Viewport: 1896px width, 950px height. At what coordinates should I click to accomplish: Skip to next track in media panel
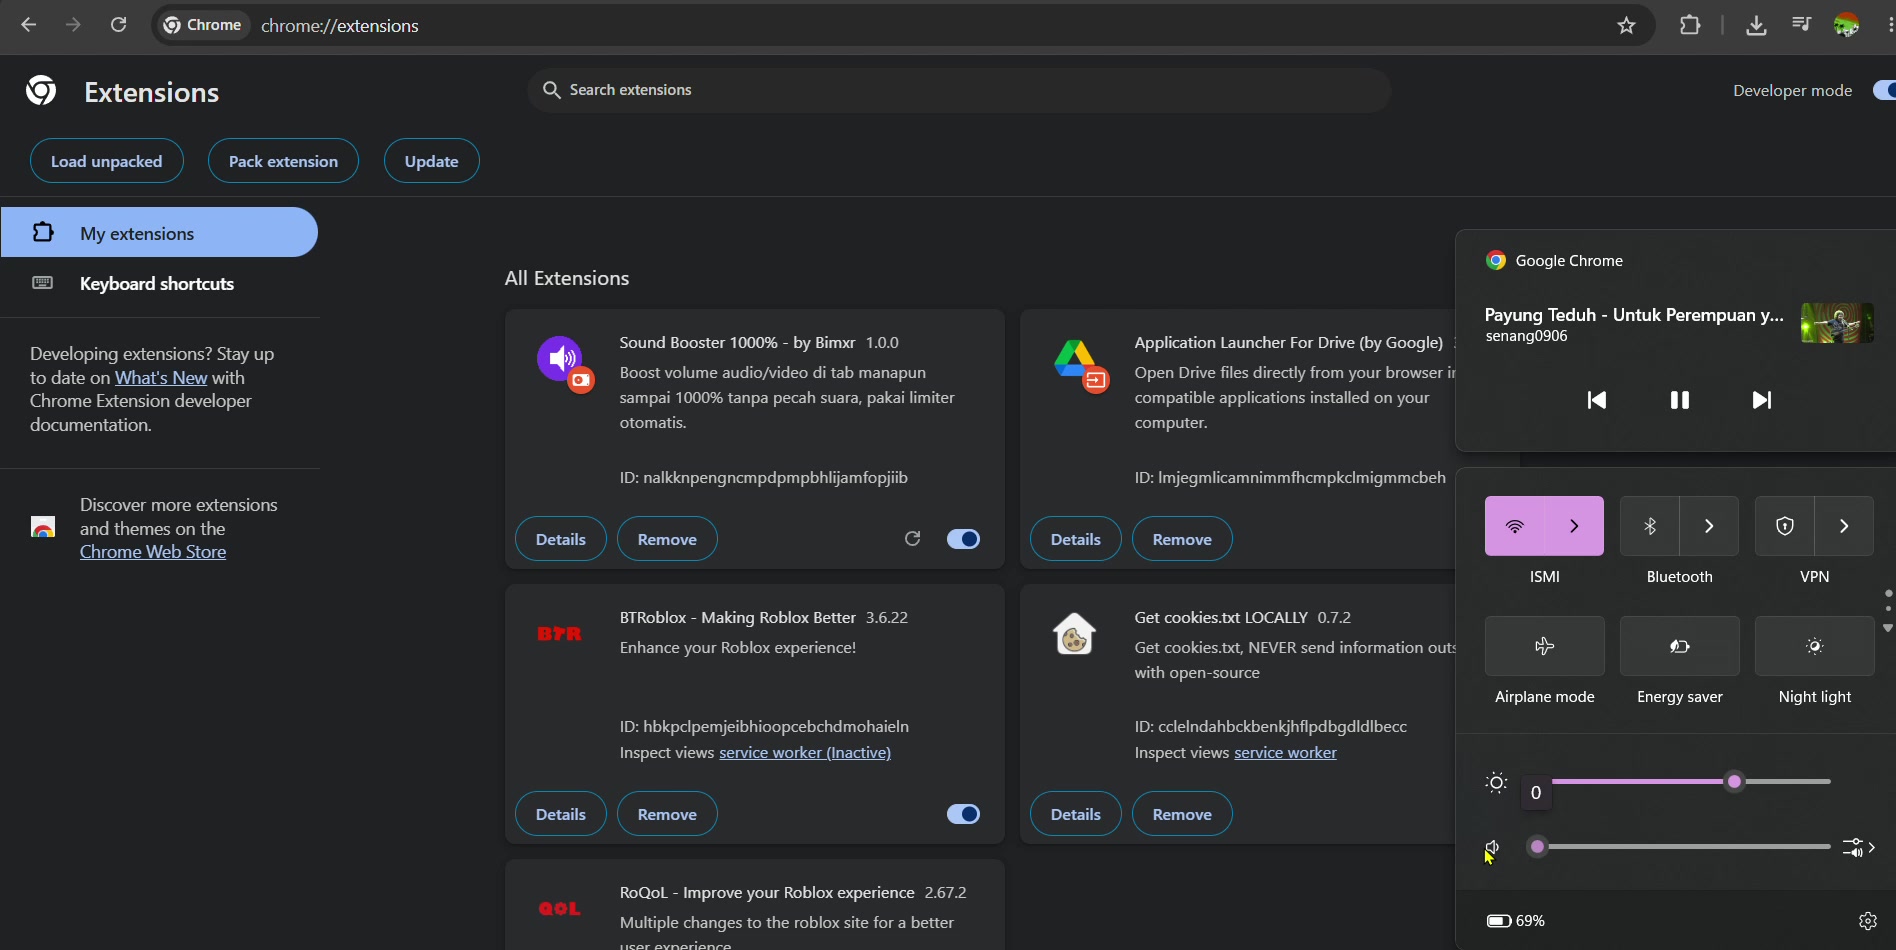(x=1762, y=400)
